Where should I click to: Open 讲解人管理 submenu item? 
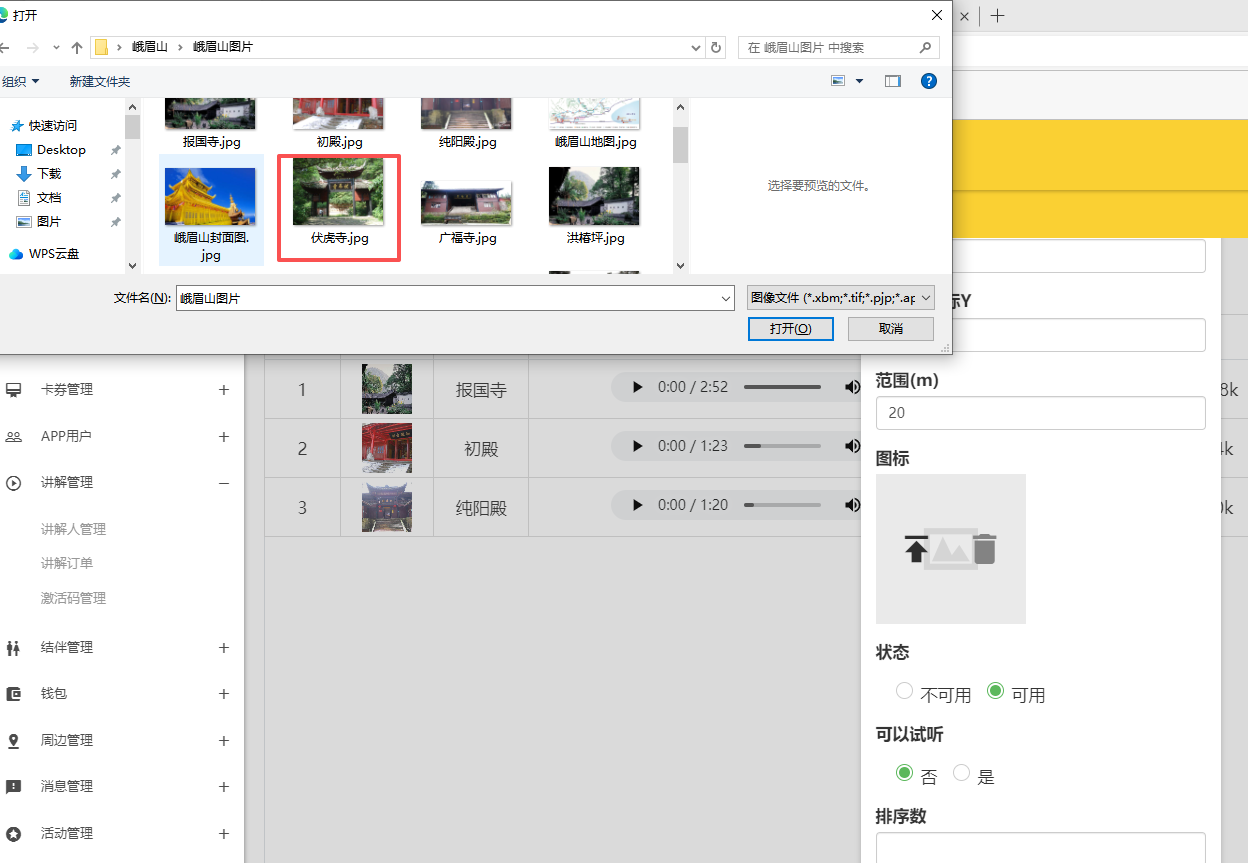(x=73, y=529)
